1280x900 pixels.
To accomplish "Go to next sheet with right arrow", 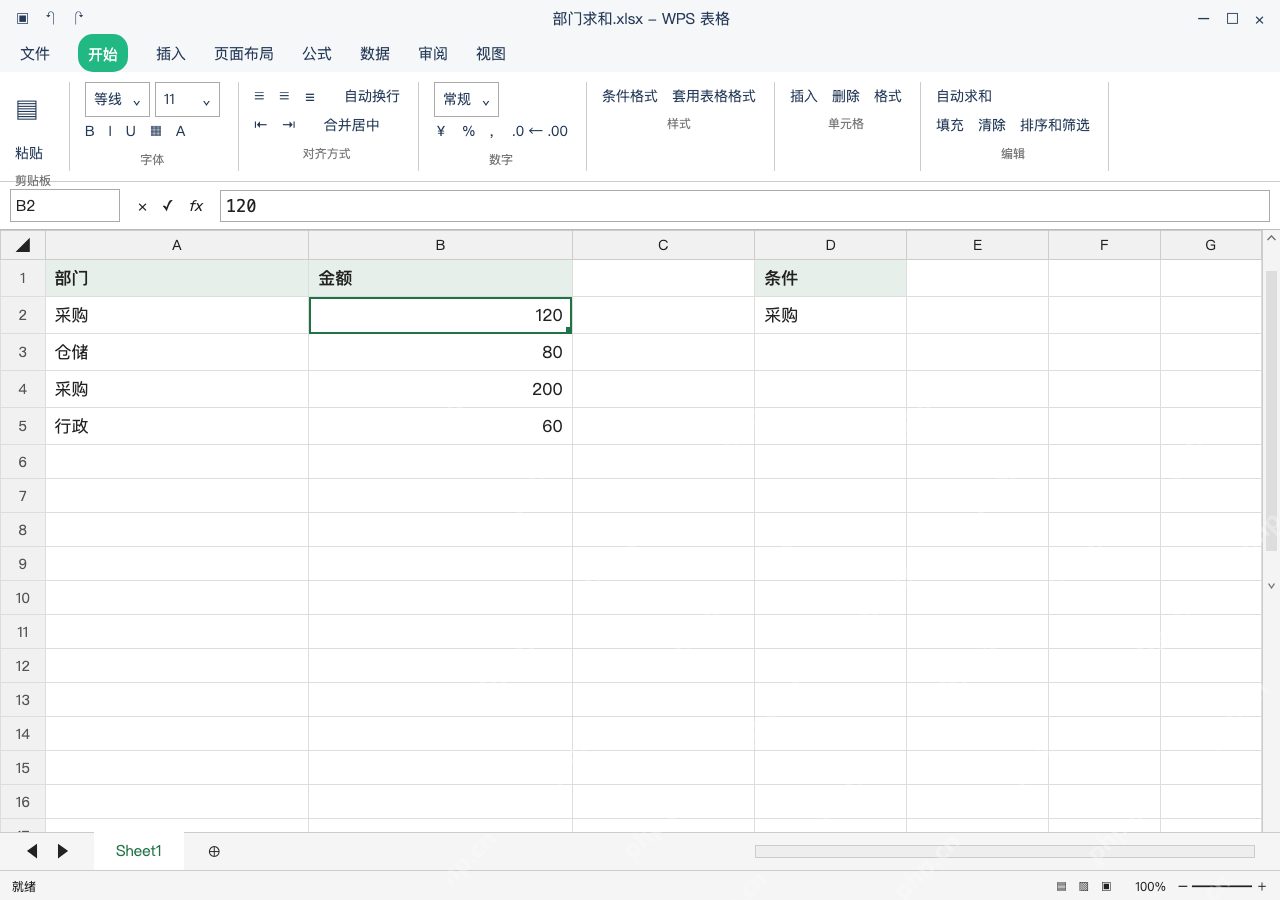I will pyautogui.click(x=62, y=851).
